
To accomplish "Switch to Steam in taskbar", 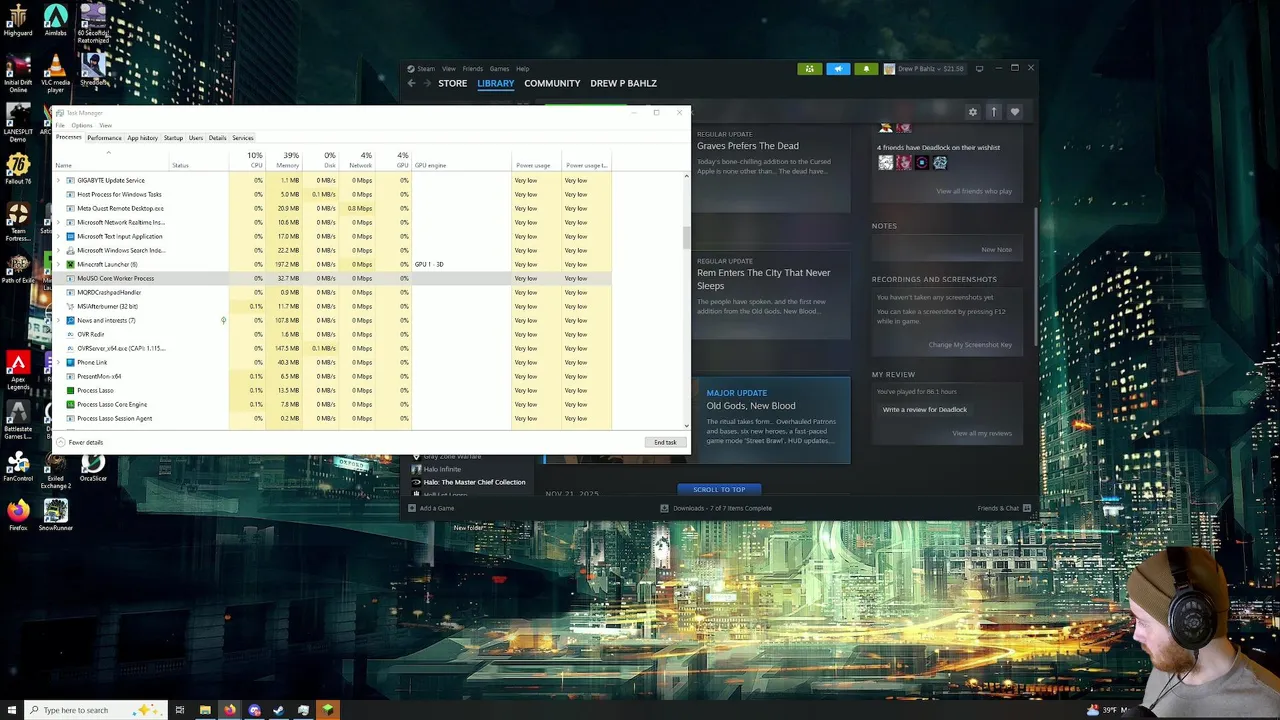I will tap(279, 710).
